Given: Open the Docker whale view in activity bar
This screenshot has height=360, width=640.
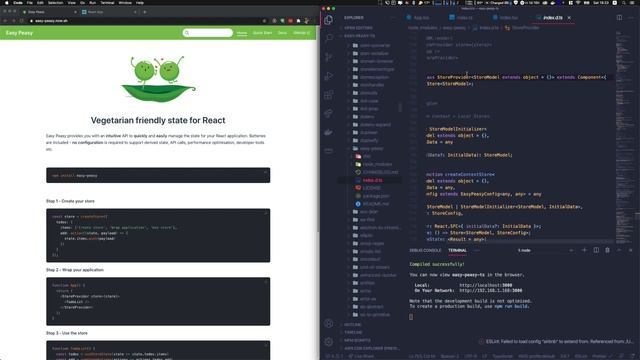Looking at the screenshot, I should 329,132.
